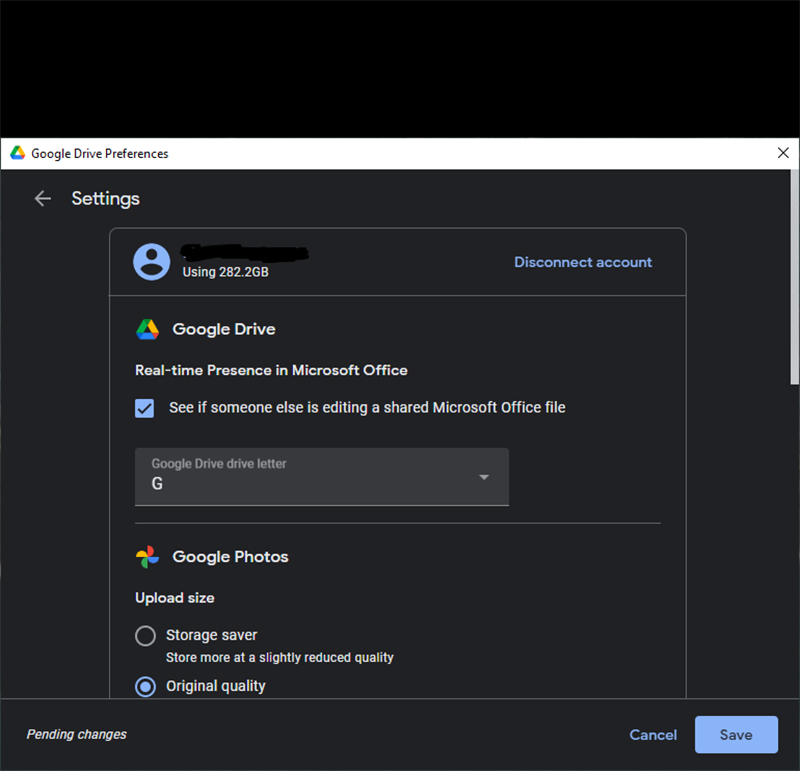Uncheck the shared Microsoft Office file checkbox
This screenshot has height=771, width=800.
coord(145,408)
